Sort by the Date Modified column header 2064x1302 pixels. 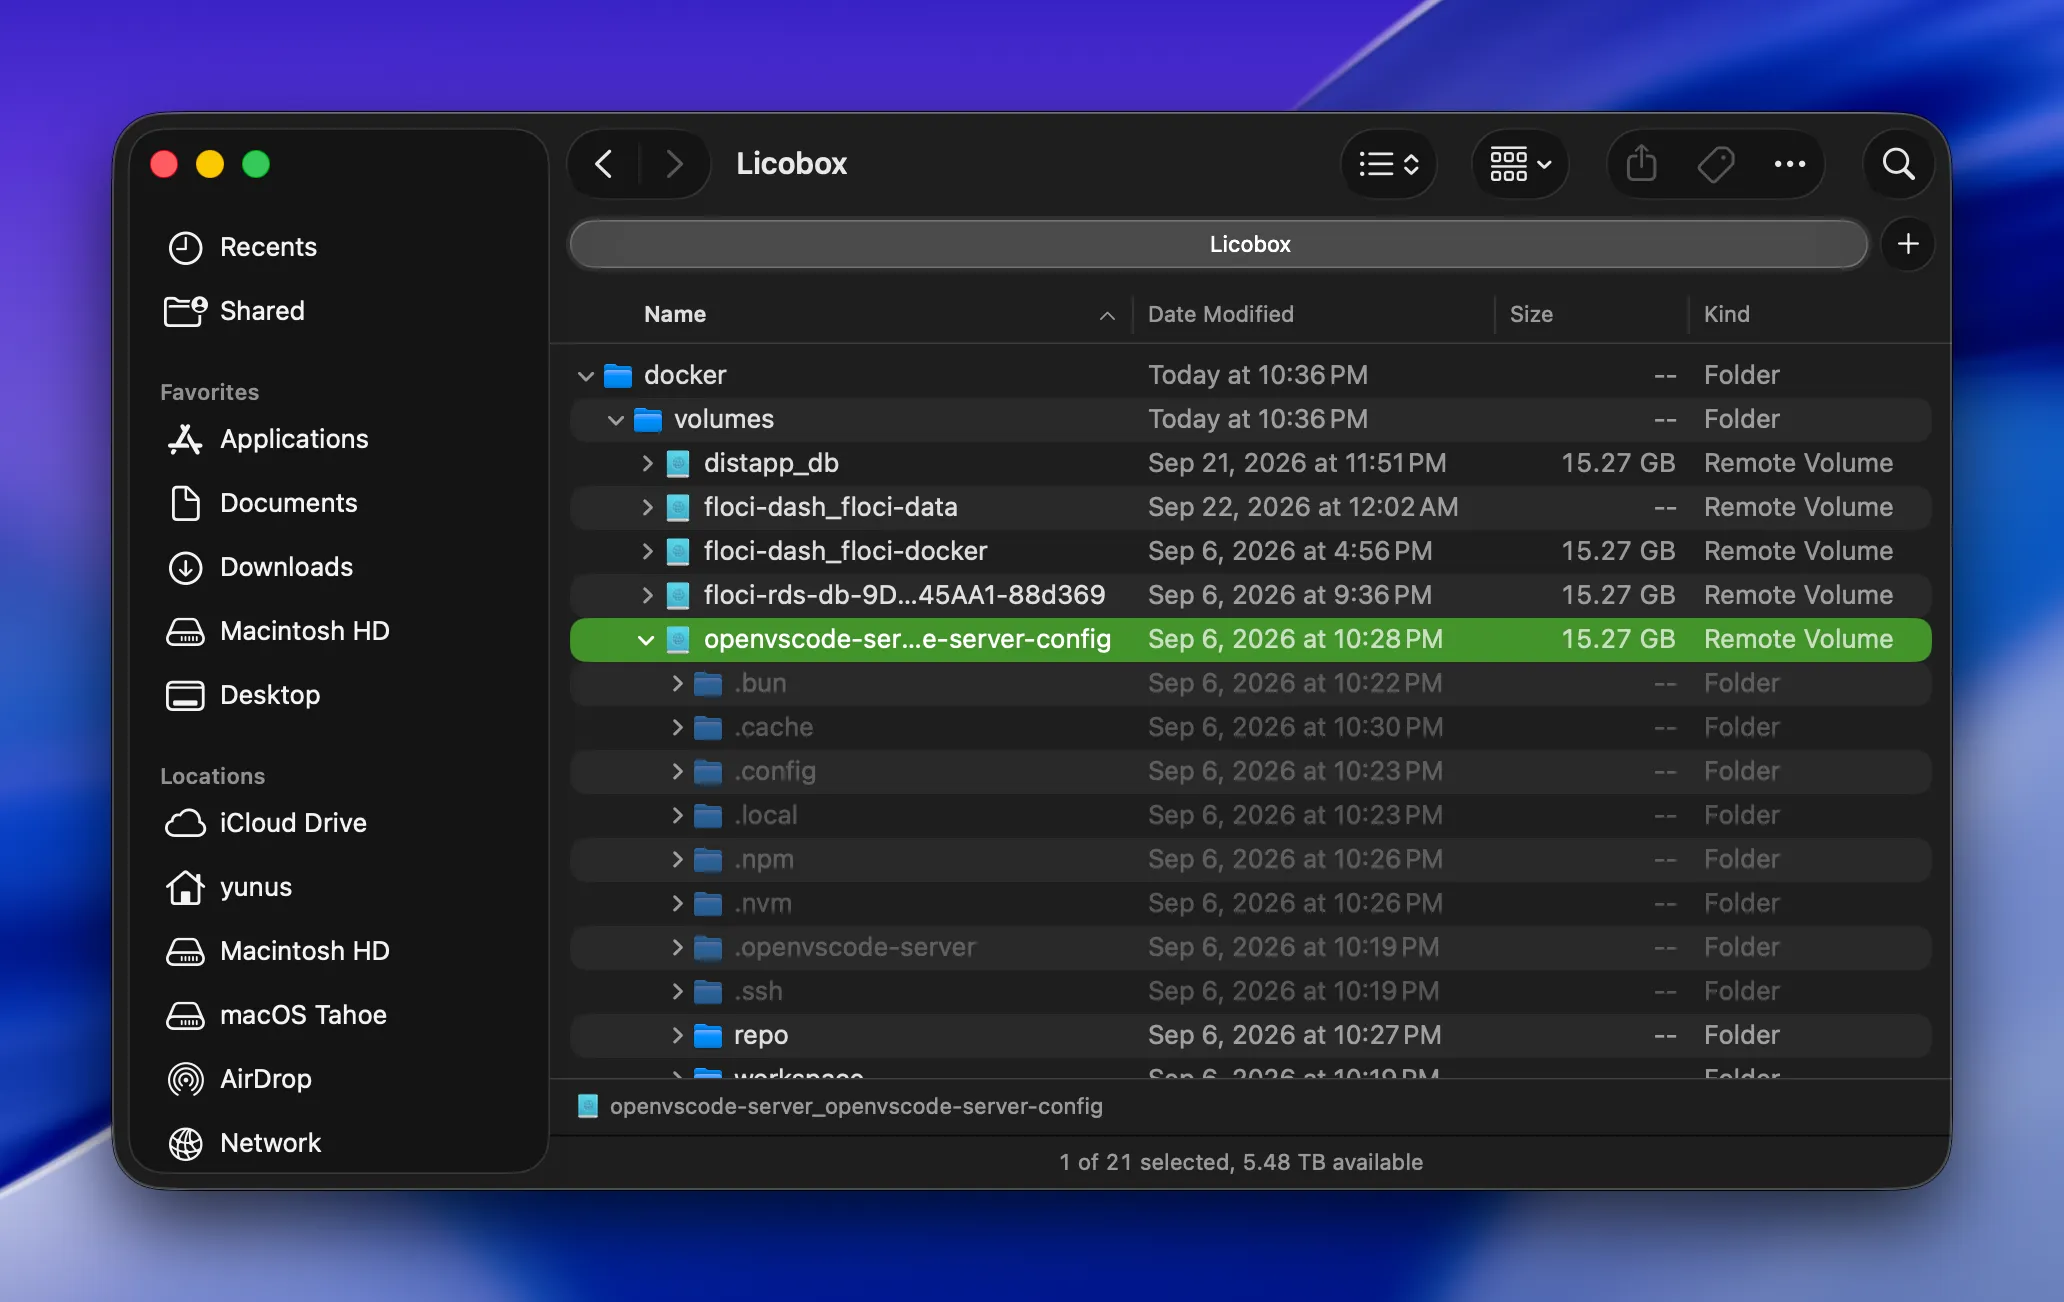(1221, 314)
